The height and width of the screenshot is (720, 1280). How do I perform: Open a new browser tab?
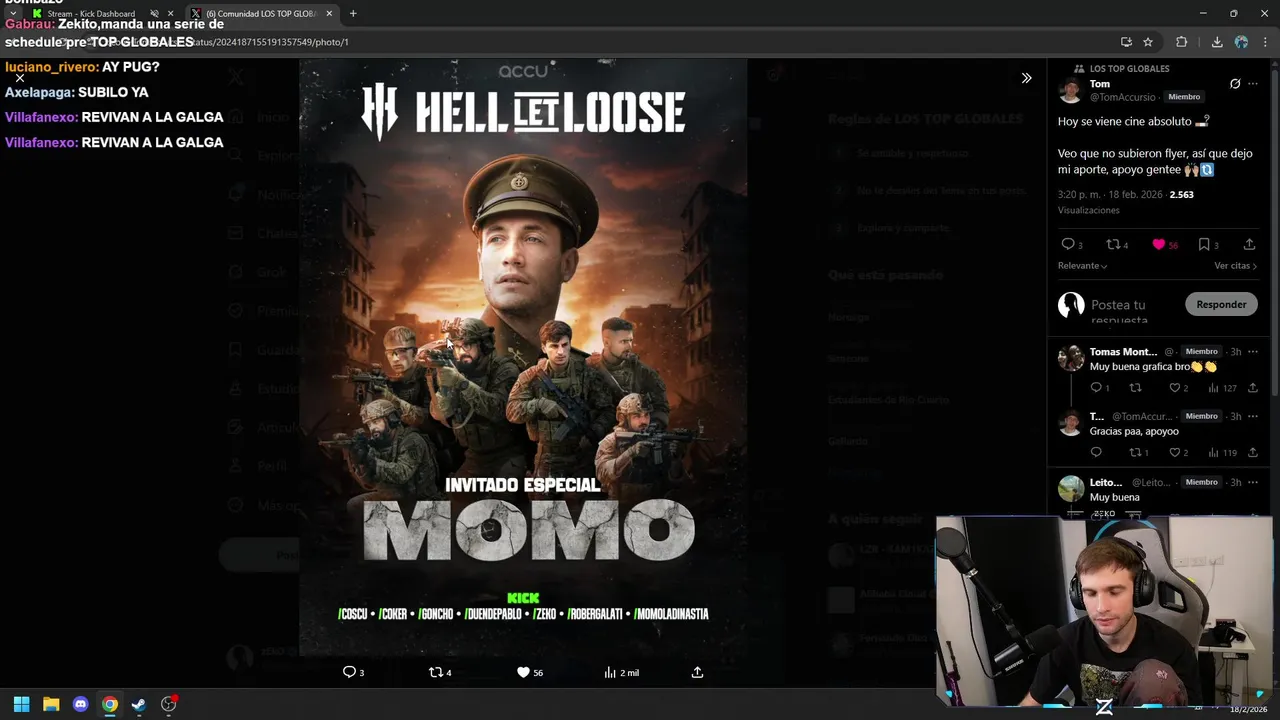pyautogui.click(x=353, y=14)
